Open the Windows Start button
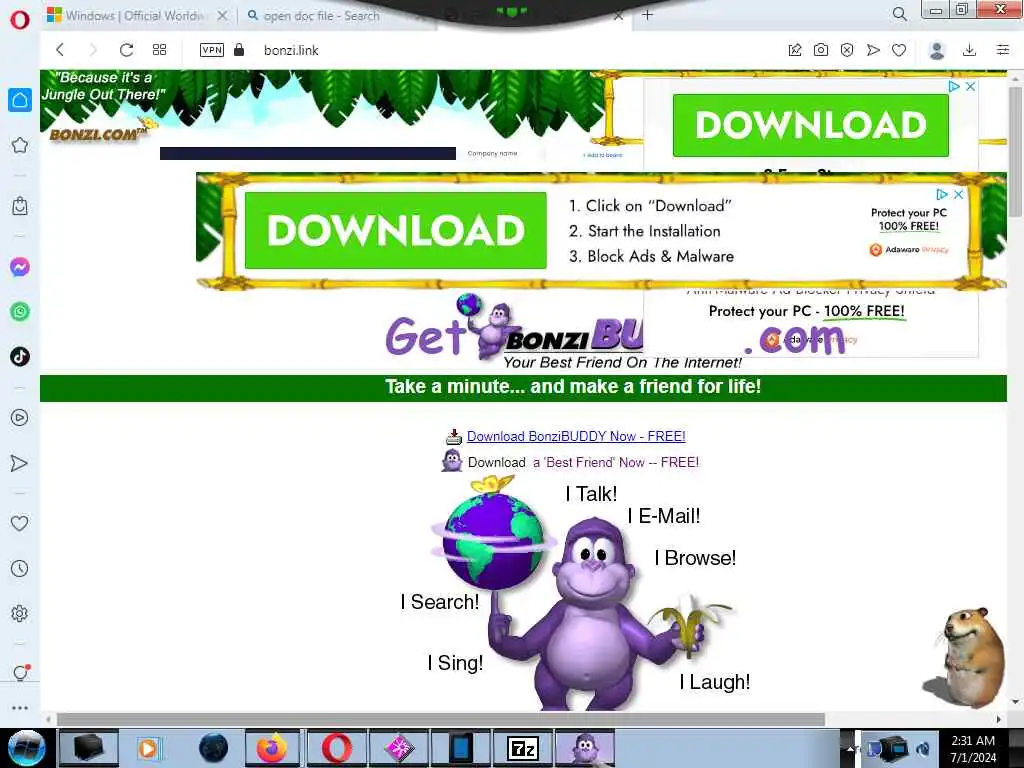 (x=26, y=748)
